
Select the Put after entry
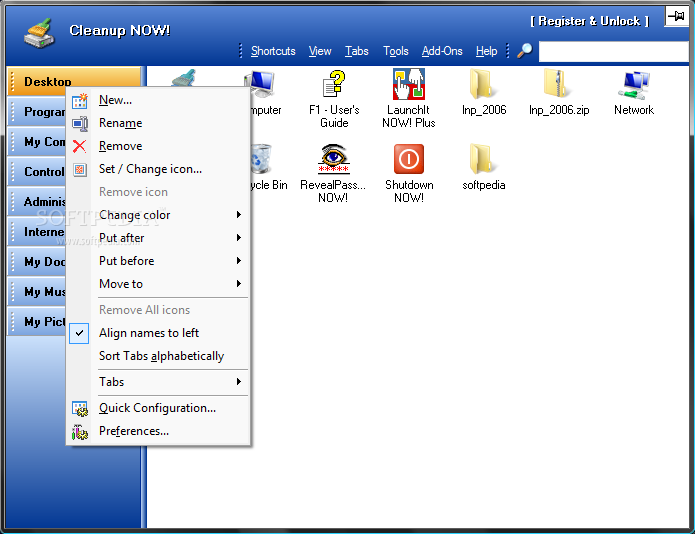click(159, 238)
